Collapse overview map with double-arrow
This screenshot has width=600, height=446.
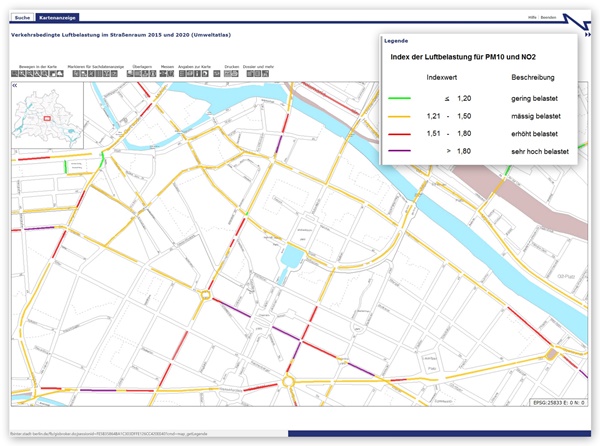pos(15,87)
